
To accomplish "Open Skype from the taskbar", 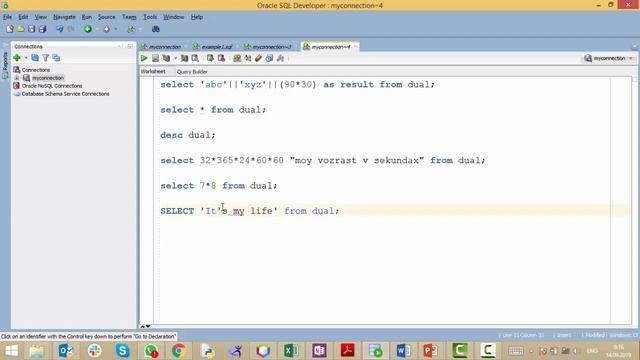I will click(x=122, y=351).
